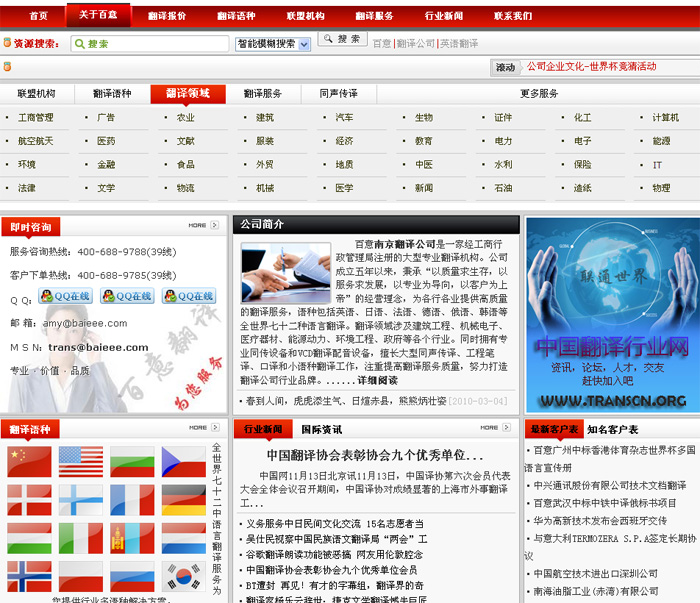Select the Czech flag icon
This screenshot has width=700, height=603.
click(x=183, y=462)
